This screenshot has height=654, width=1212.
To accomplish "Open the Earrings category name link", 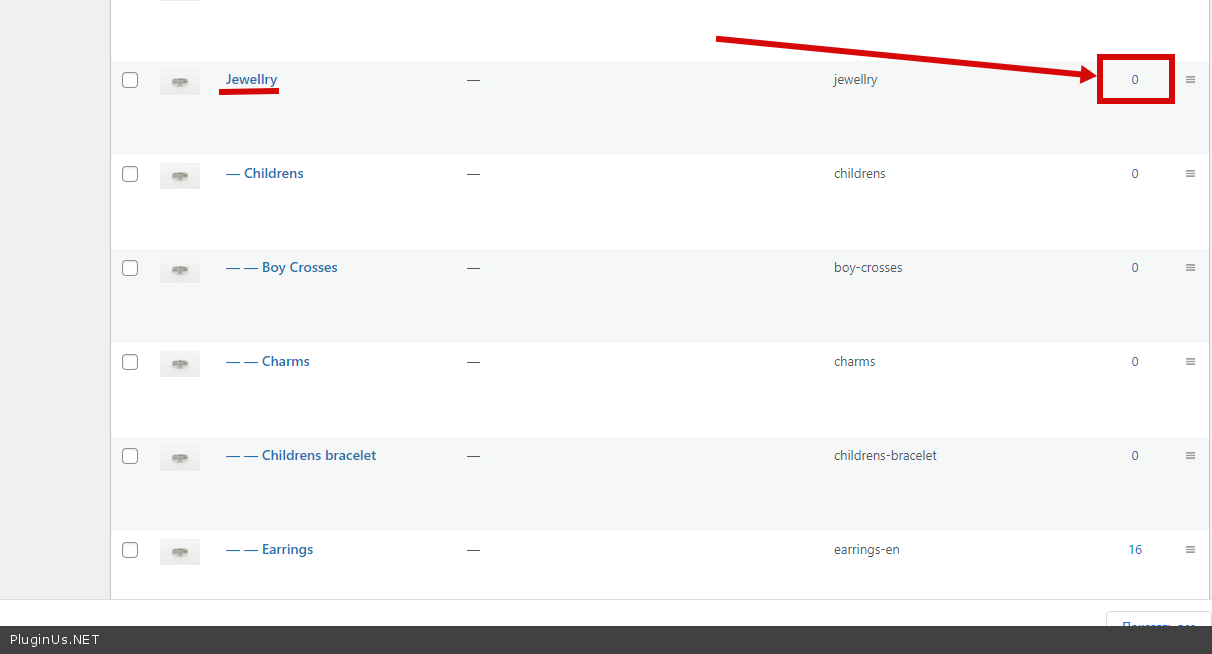I will click(x=287, y=550).
